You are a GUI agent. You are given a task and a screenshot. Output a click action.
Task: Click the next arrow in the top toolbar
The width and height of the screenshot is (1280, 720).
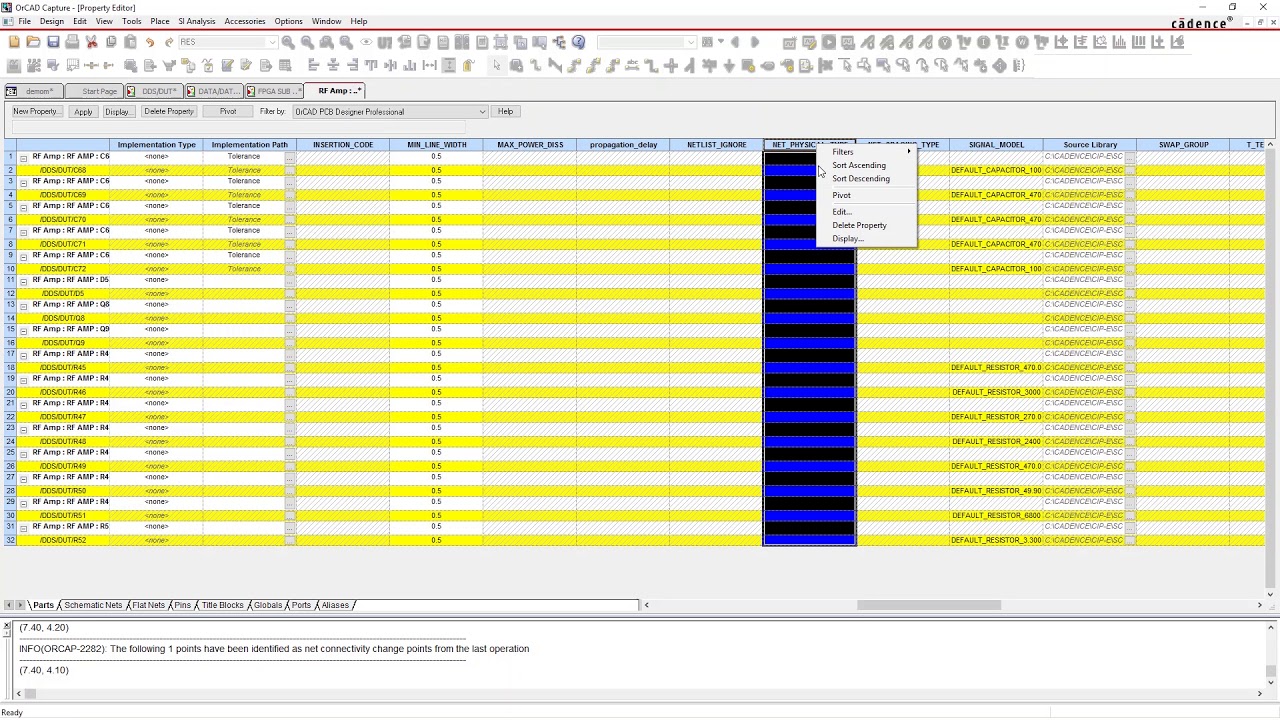[x=754, y=42]
